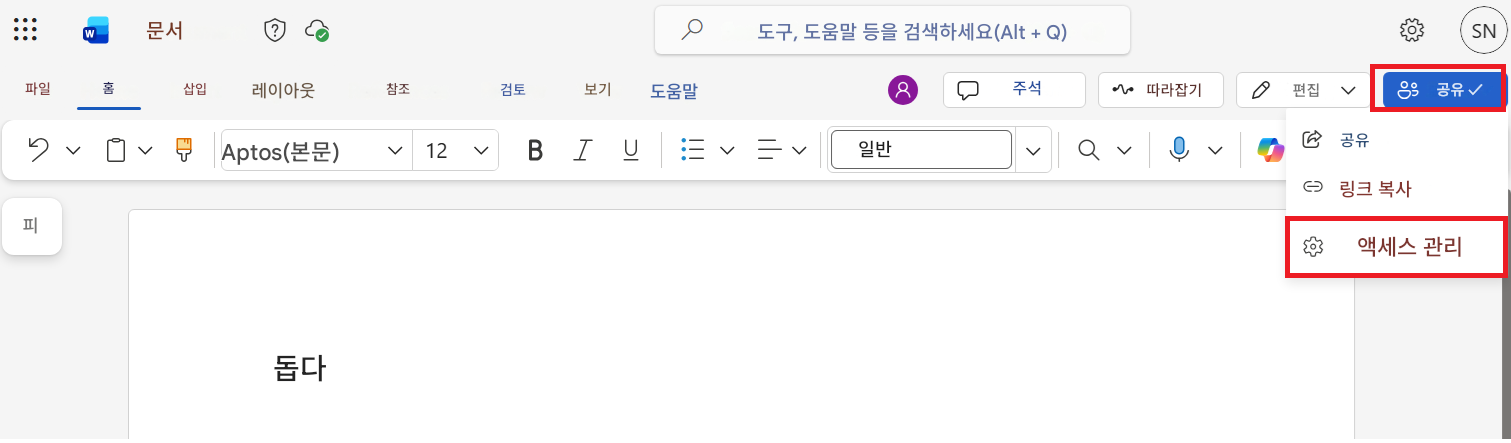Paste from the clipboard icon
The height and width of the screenshot is (443, 1511).
coord(117,150)
